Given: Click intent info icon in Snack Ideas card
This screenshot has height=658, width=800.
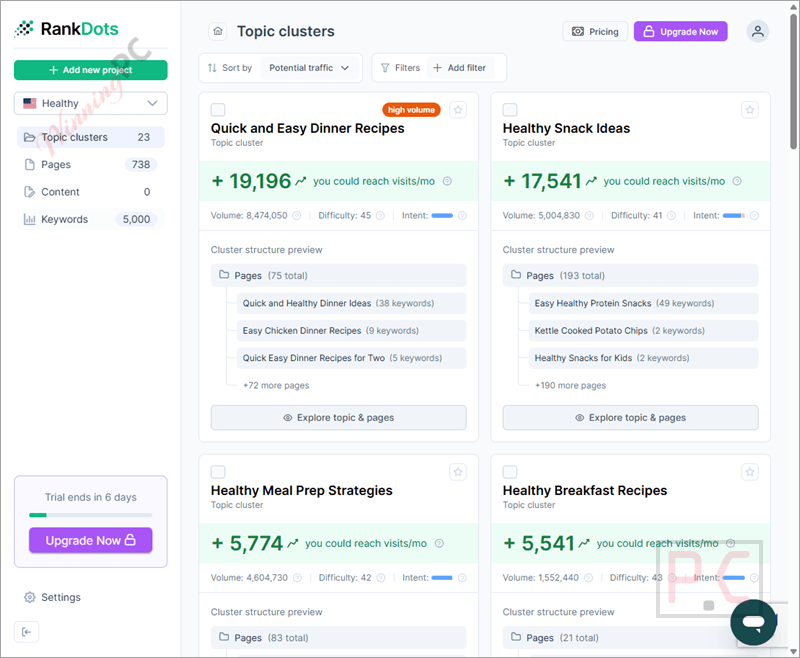Looking at the screenshot, I should (x=754, y=216).
